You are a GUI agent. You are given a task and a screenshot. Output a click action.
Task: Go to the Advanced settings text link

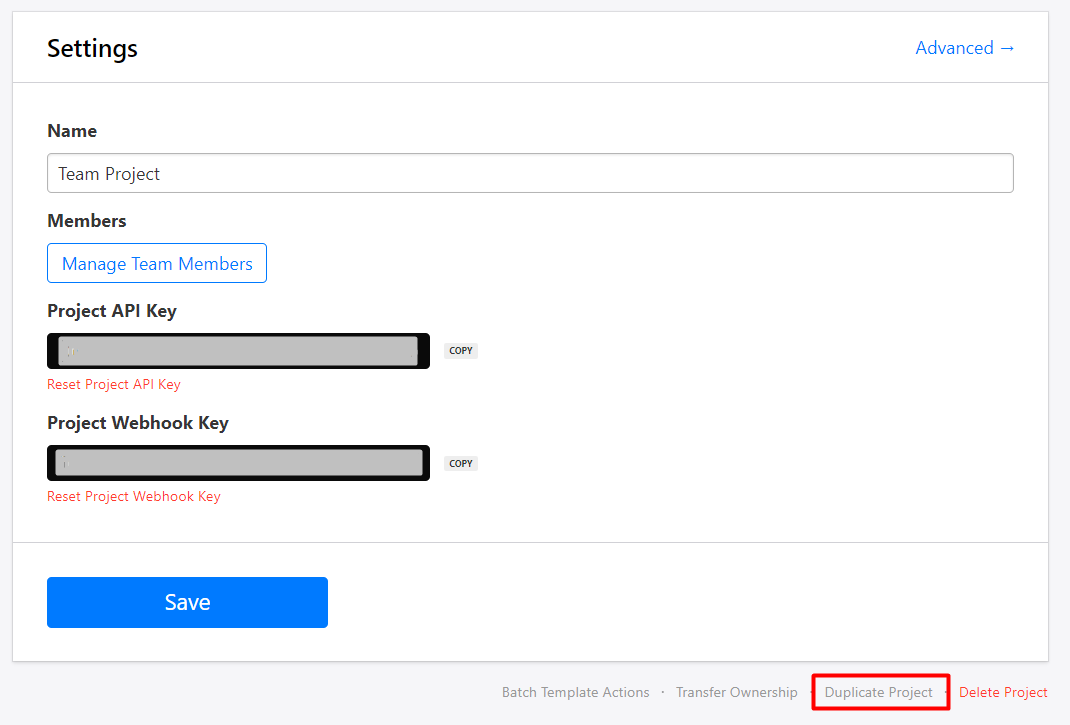pos(954,48)
